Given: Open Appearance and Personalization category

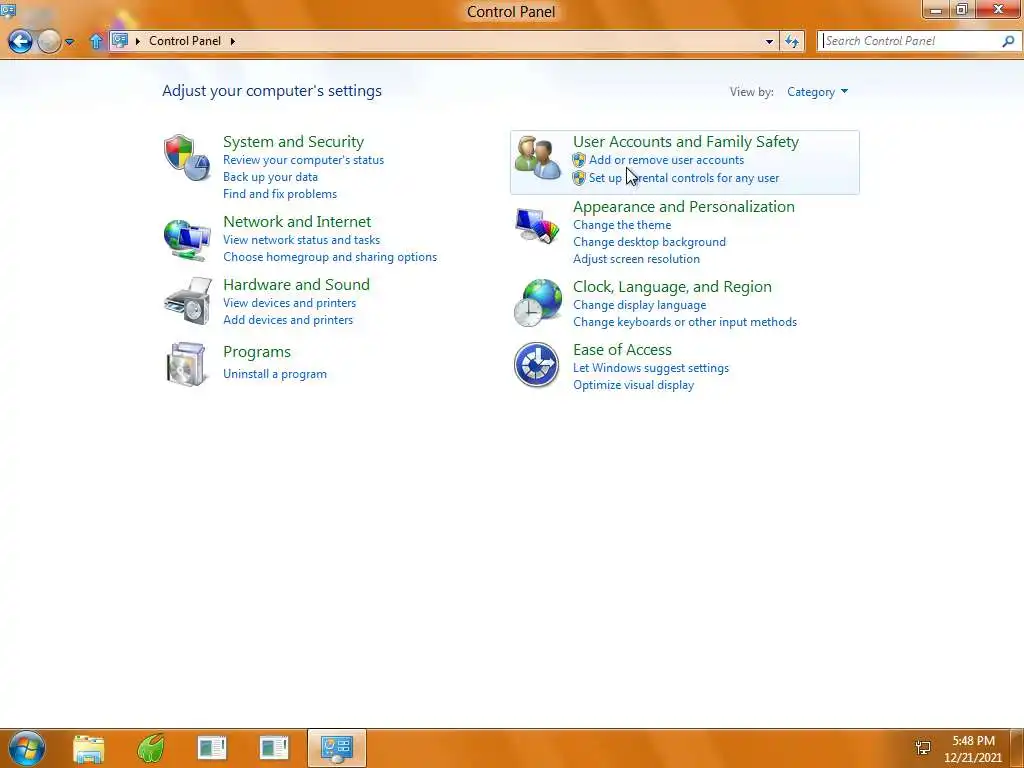Looking at the screenshot, I should pyautogui.click(x=684, y=207).
